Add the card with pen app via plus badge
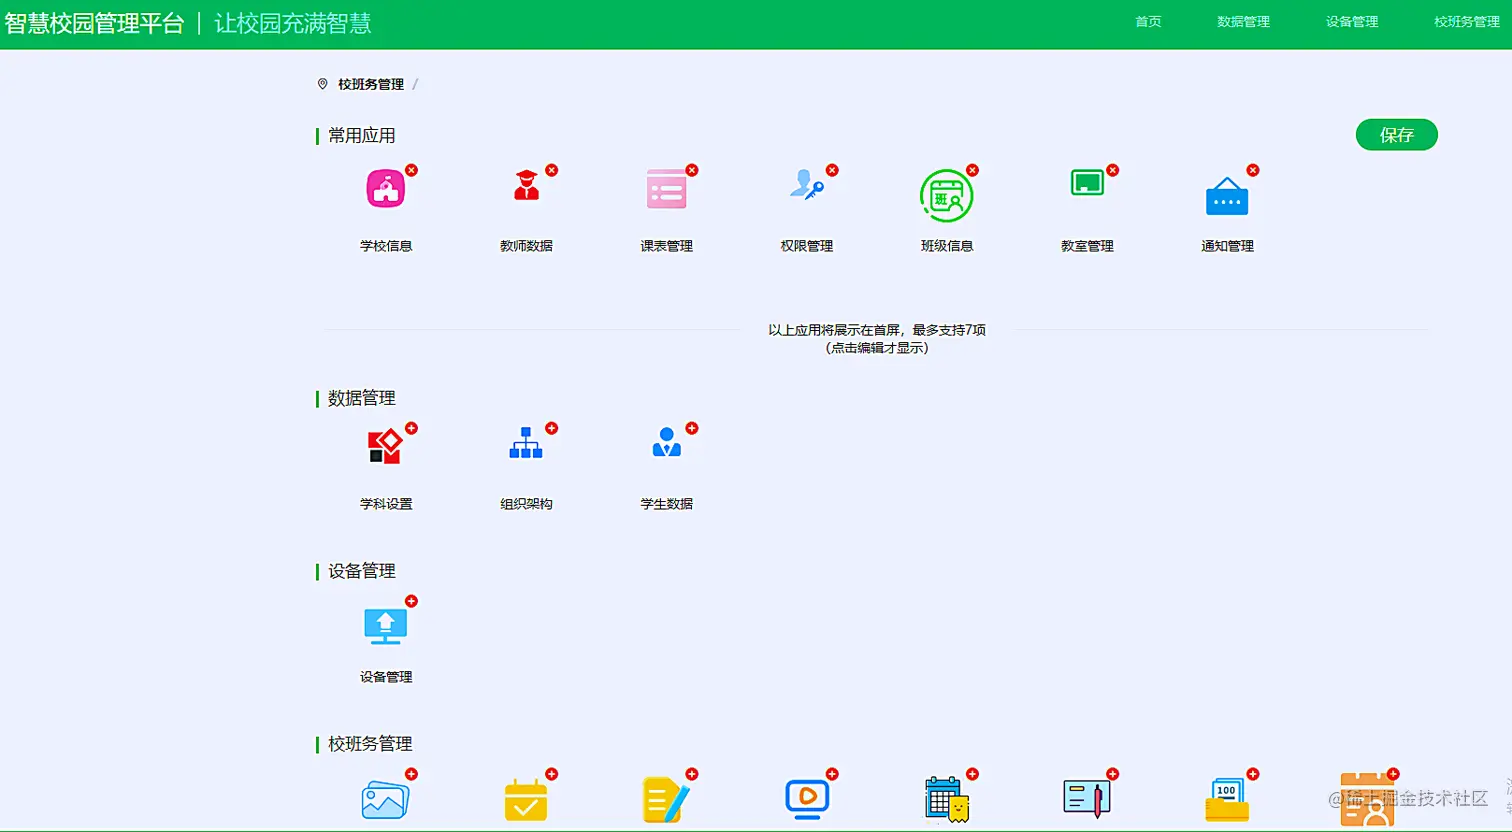The width and height of the screenshot is (1512, 832). (x=1112, y=774)
